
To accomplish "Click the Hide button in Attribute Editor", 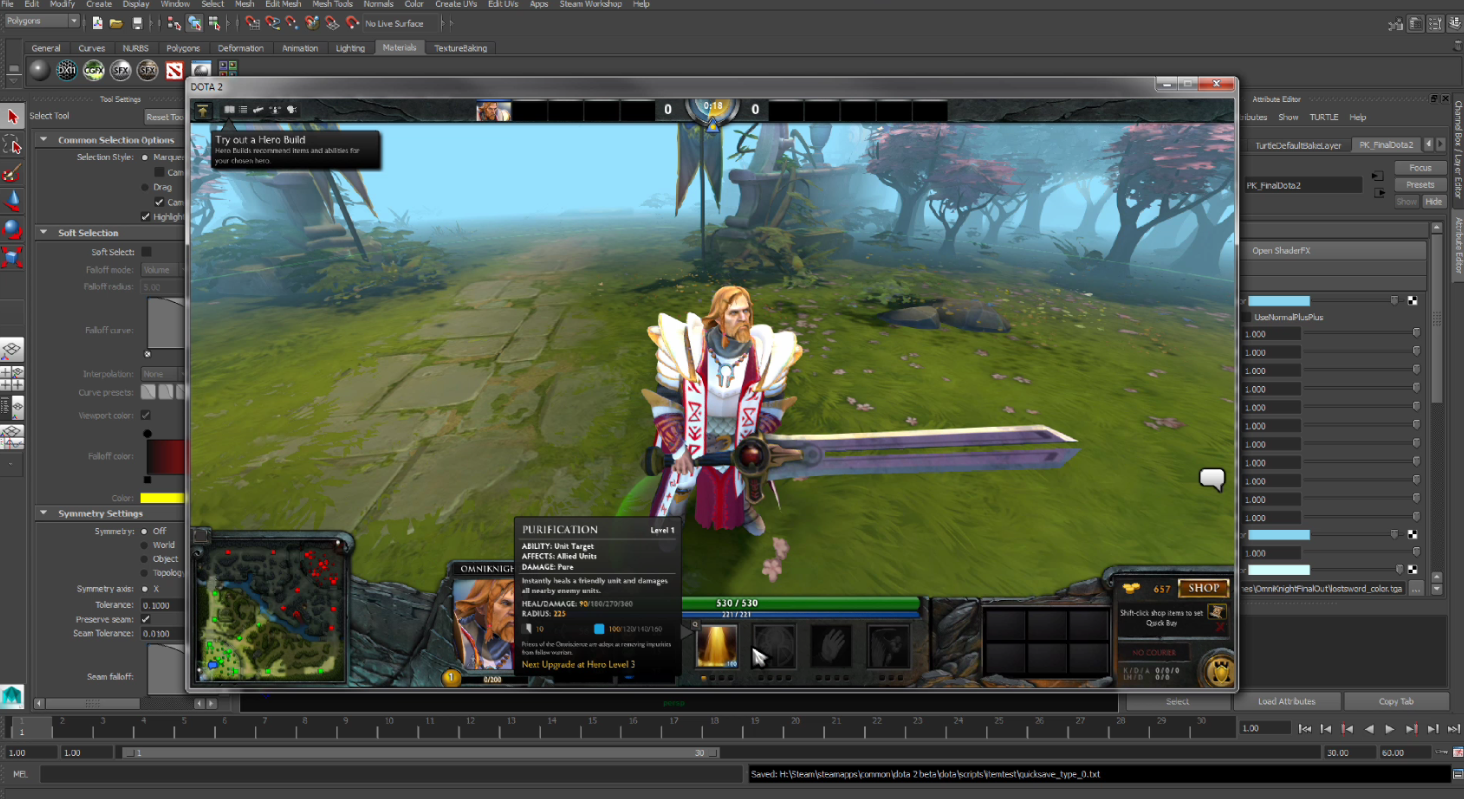I will [x=1434, y=202].
